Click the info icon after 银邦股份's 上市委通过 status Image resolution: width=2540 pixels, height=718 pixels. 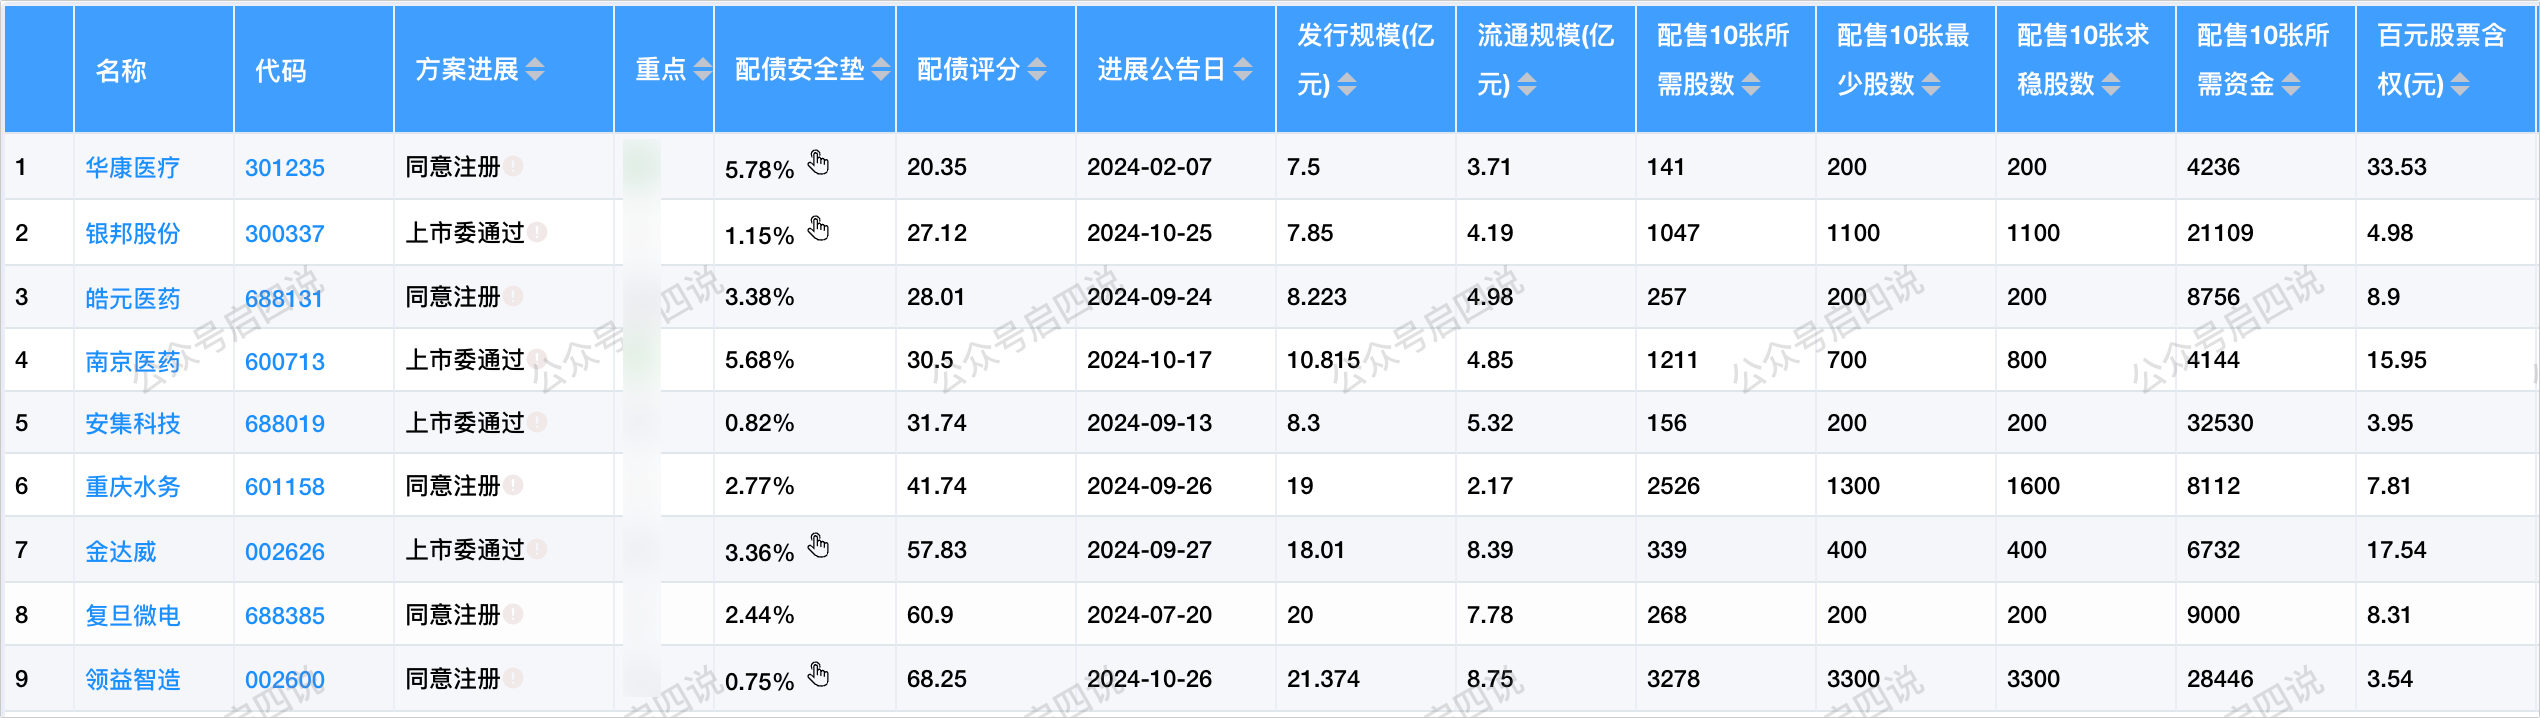pyautogui.click(x=538, y=232)
